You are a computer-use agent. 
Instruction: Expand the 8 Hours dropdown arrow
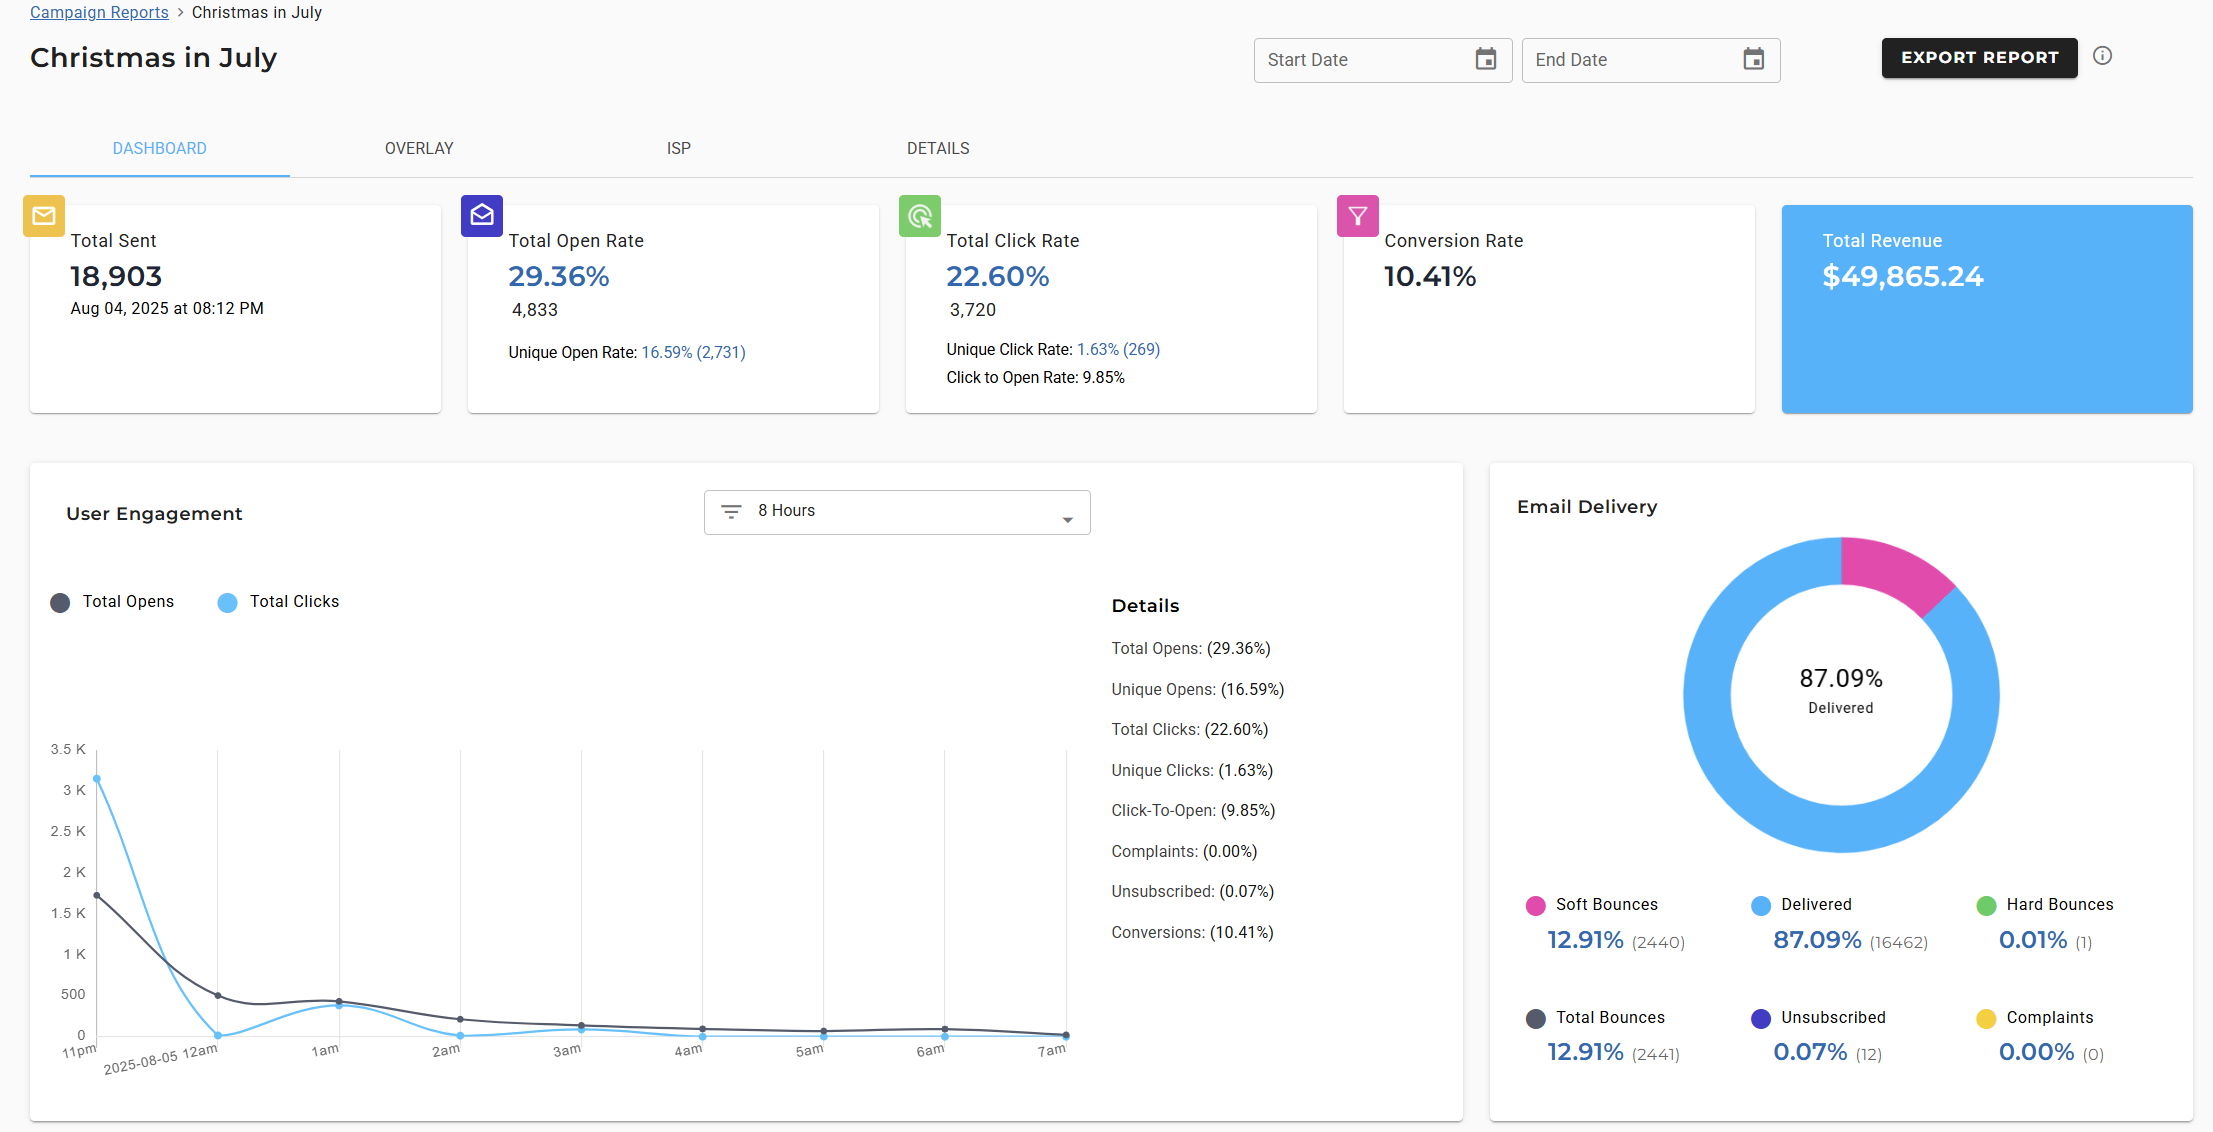[x=1068, y=519]
